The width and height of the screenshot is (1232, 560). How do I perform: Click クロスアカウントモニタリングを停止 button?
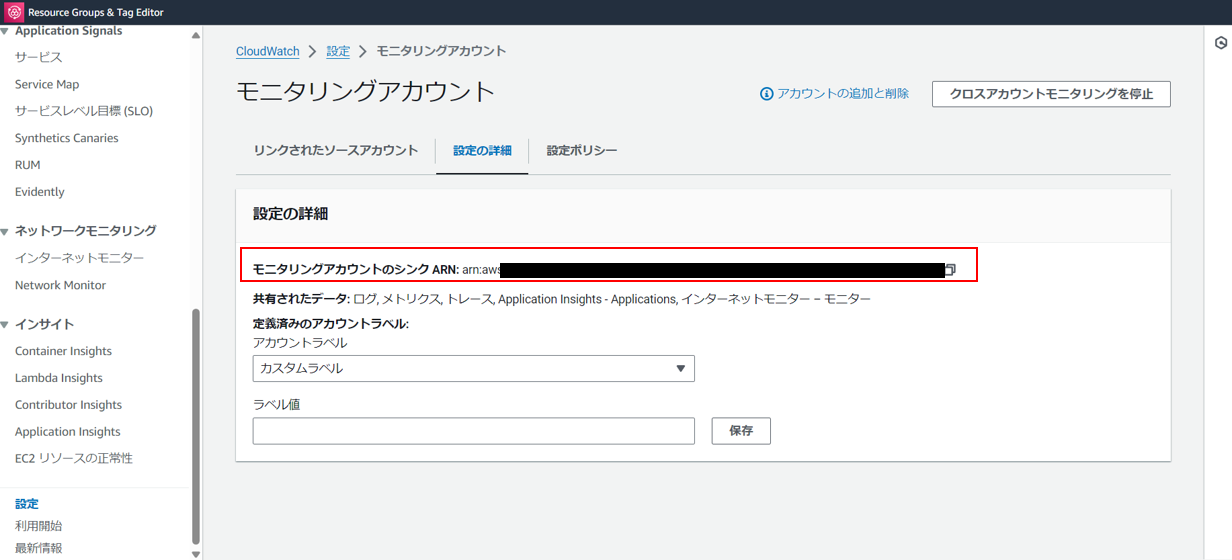tap(1051, 94)
